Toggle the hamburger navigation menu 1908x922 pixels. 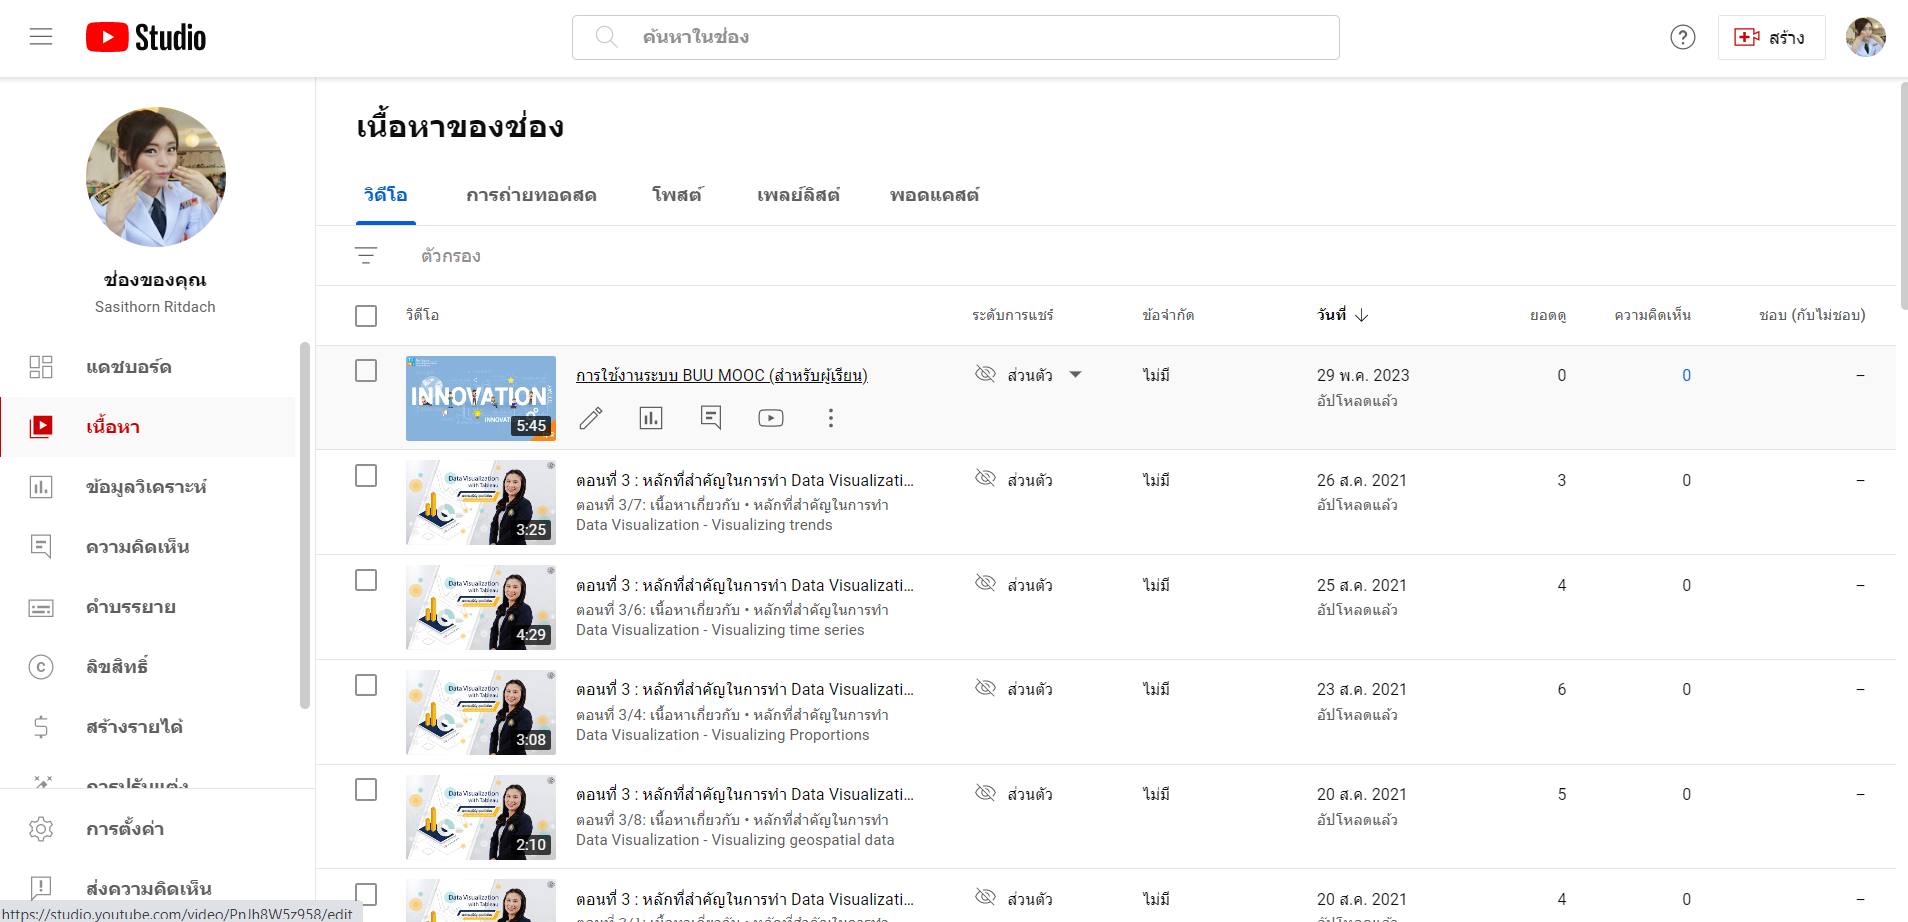[41, 37]
